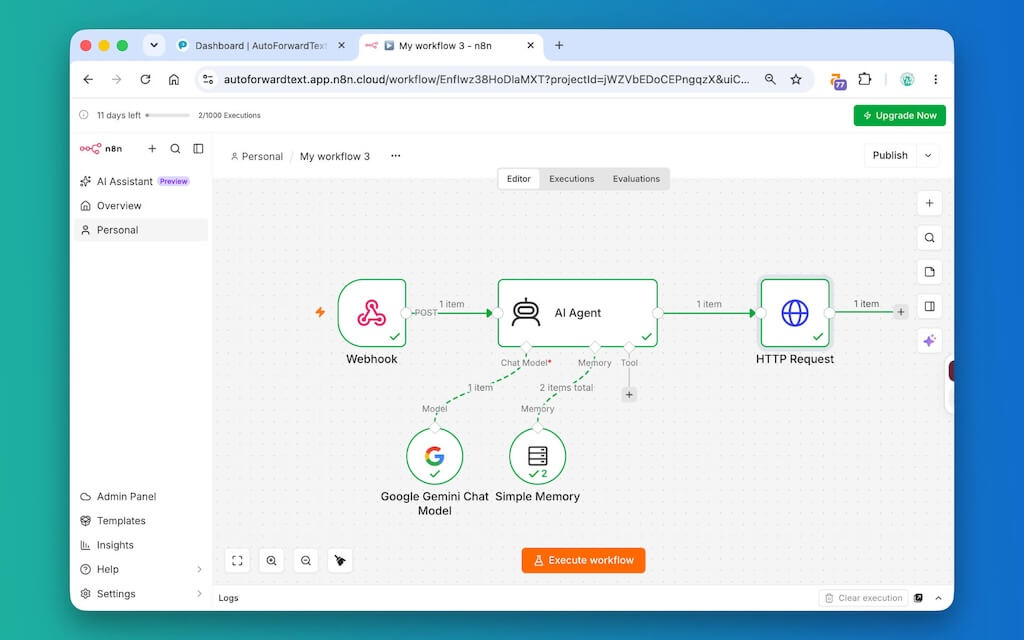Open Personal project in sidebar
Viewport: 1024px width, 640px height.
(x=141, y=230)
